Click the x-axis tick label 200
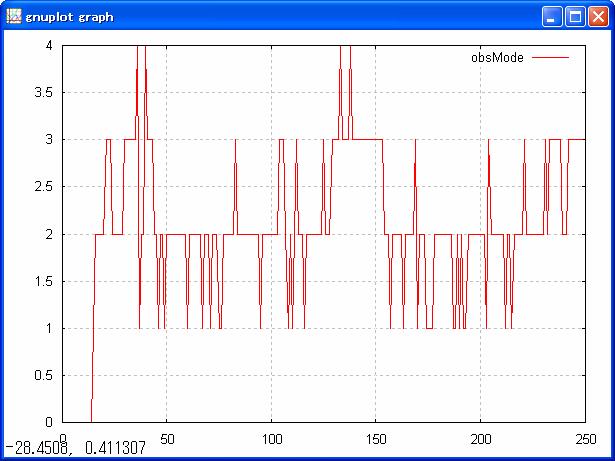 pyautogui.click(x=480, y=438)
